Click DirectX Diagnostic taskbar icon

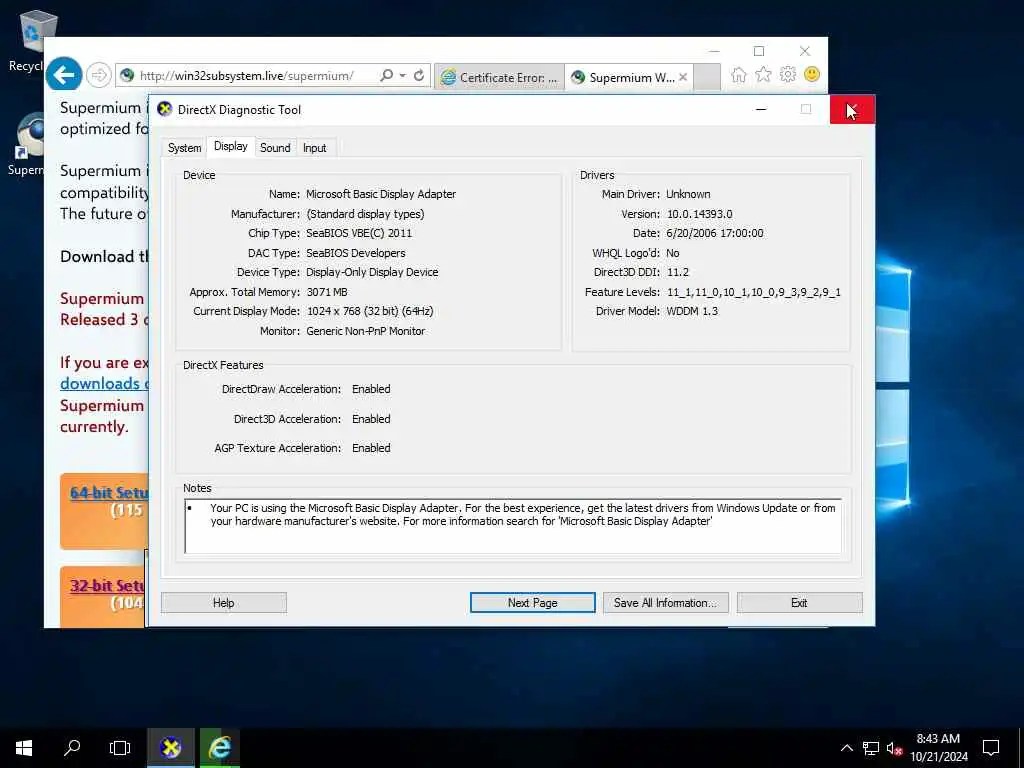tap(170, 748)
